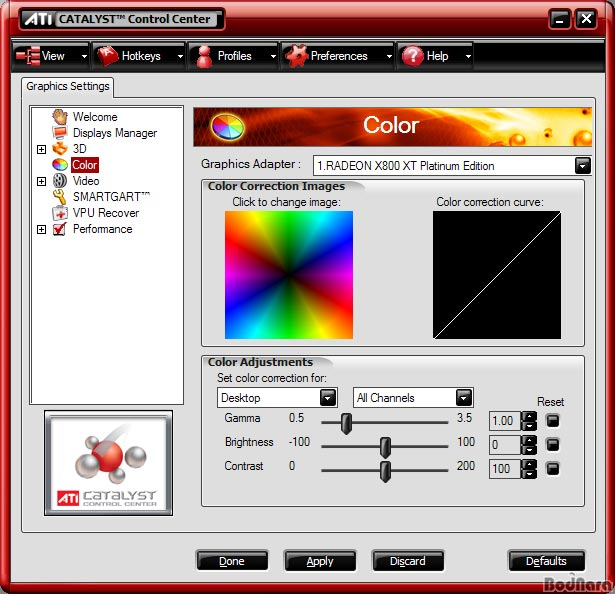This screenshot has height=594, width=615.
Task: Click the Contrast value field showing 100
Action: click(x=504, y=468)
